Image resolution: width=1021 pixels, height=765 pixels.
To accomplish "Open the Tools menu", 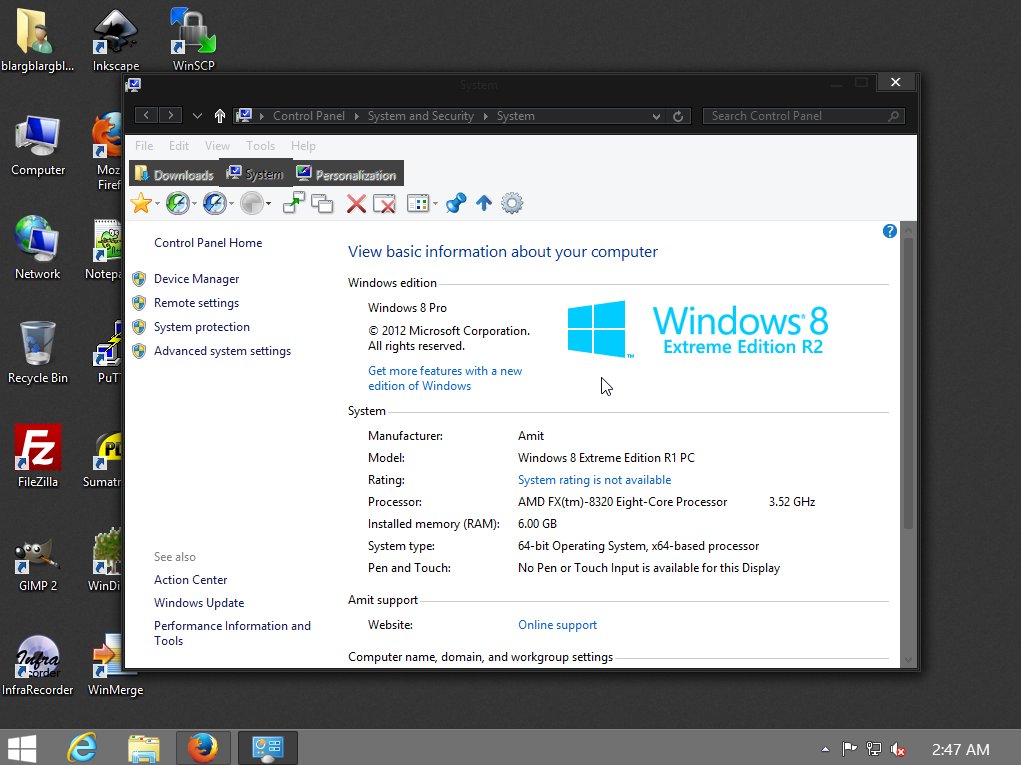I will pyautogui.click(x=260, y=146).
